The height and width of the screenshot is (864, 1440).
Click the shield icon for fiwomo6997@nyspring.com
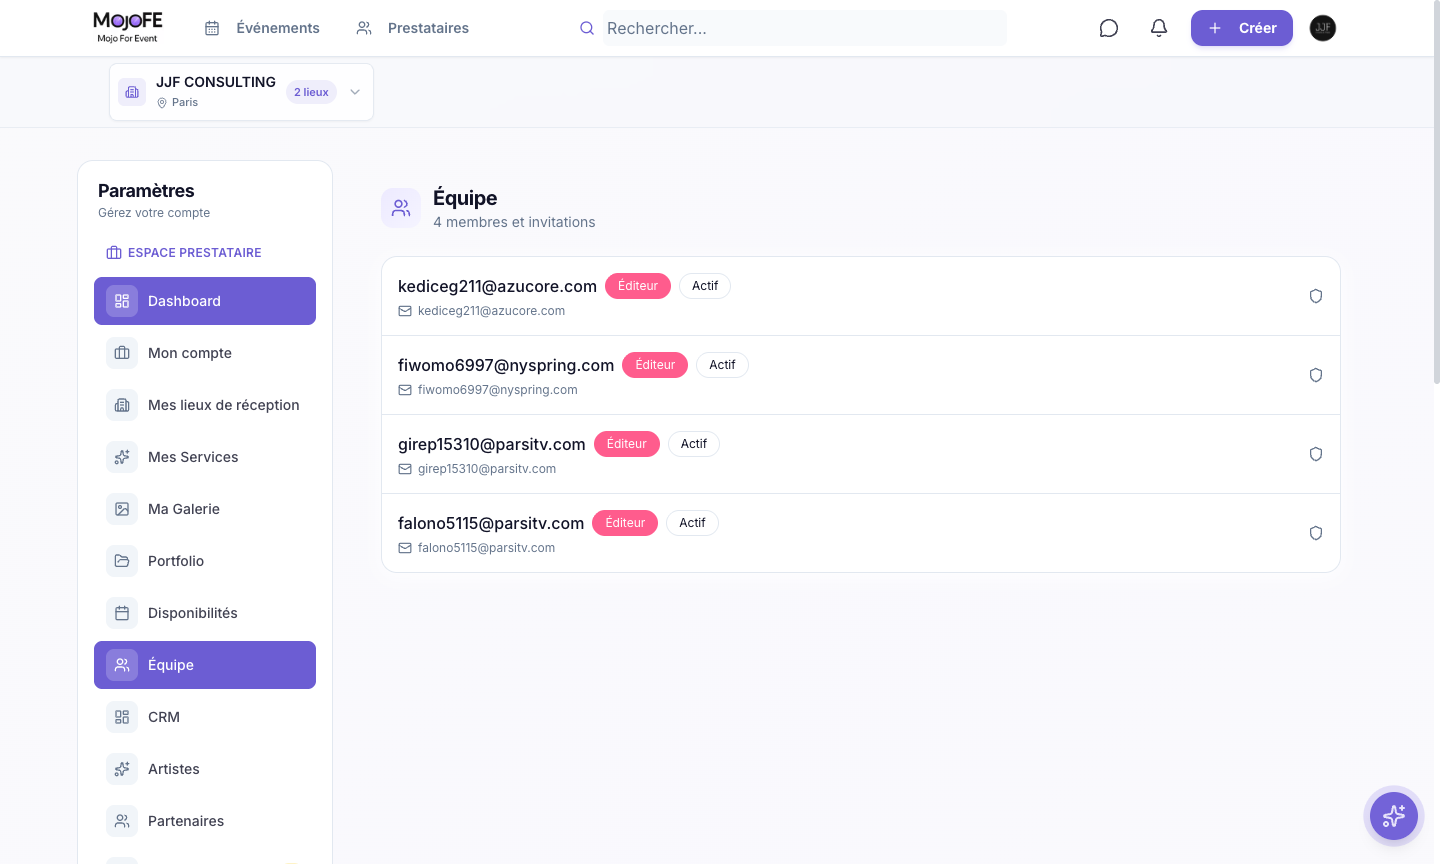tap(1316, 375)
